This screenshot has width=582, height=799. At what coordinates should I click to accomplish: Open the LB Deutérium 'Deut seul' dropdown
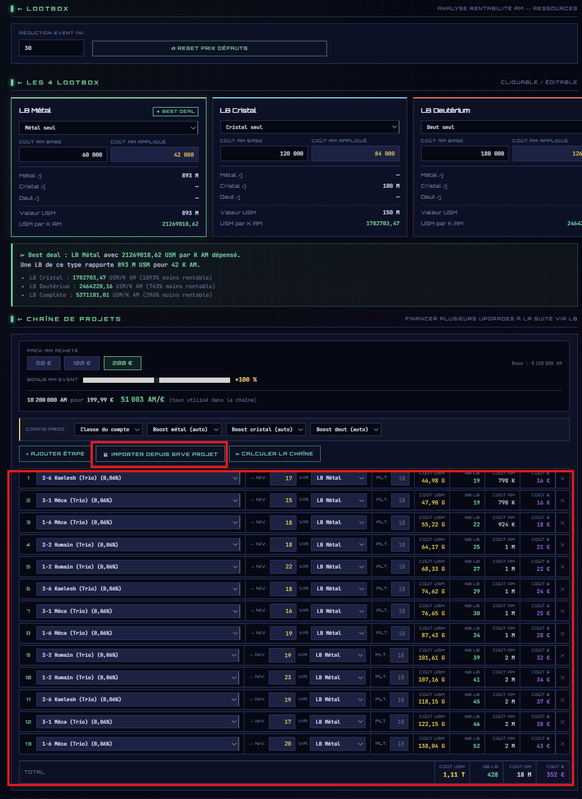pos(501,127)
